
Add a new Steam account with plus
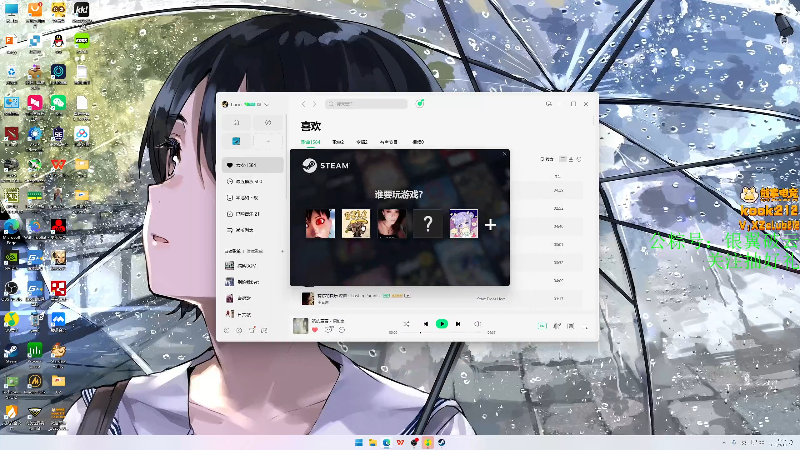coord(490,224)
